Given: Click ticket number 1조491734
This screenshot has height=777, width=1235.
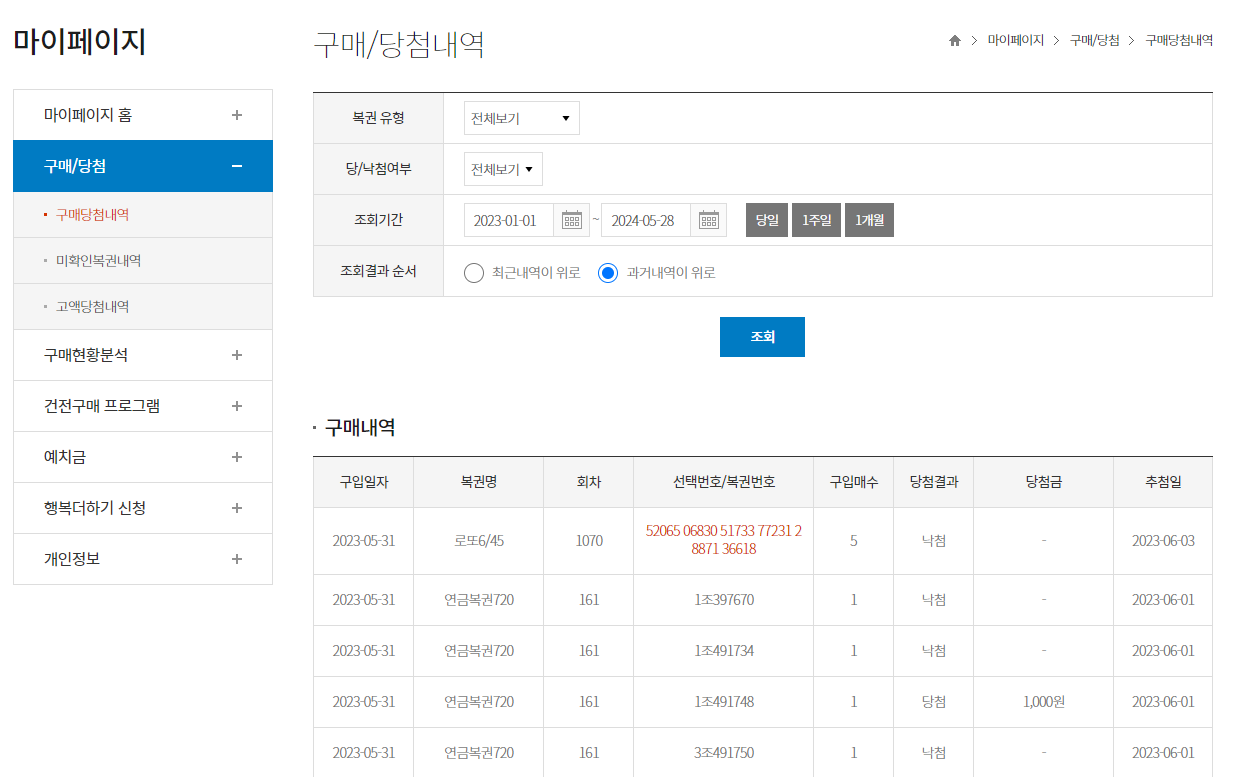Looking at the screenshot, I should coord(724,651).
